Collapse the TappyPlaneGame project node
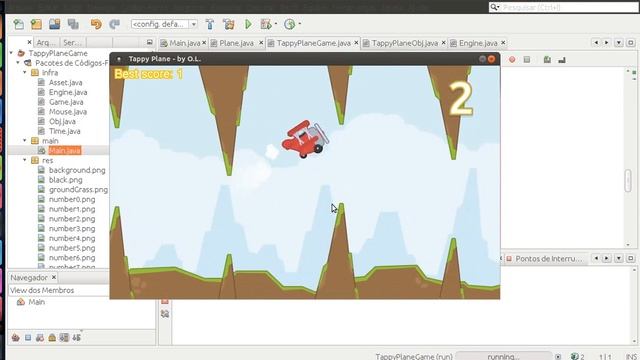This screenshot has width=640, height=360. coord(11,53)
